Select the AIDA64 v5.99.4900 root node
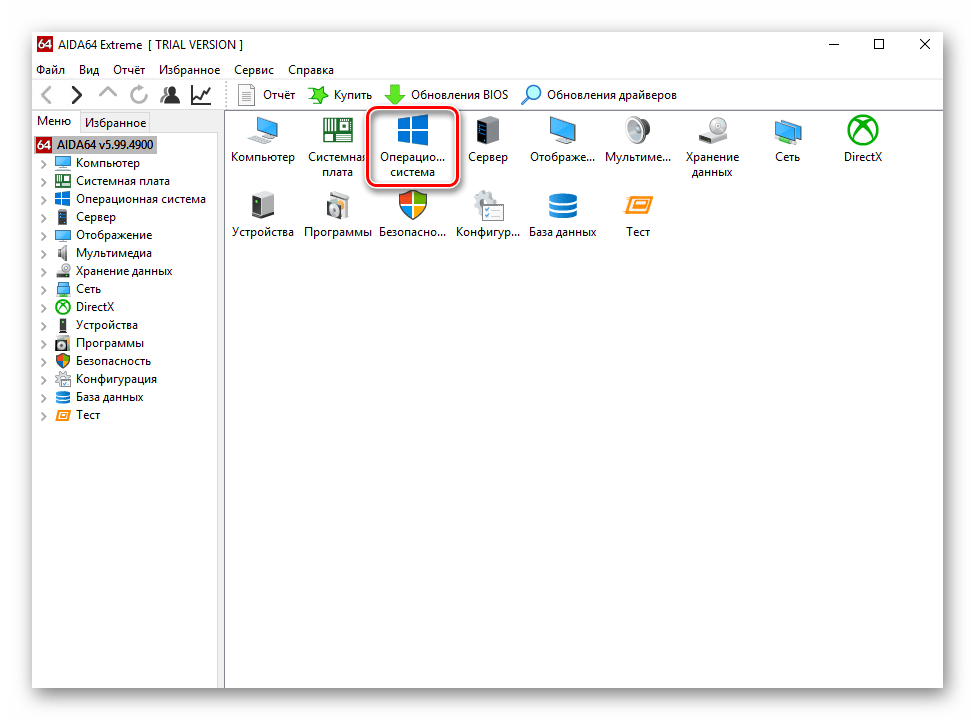The width and height of the screenshot is (975, 720). 104,145
